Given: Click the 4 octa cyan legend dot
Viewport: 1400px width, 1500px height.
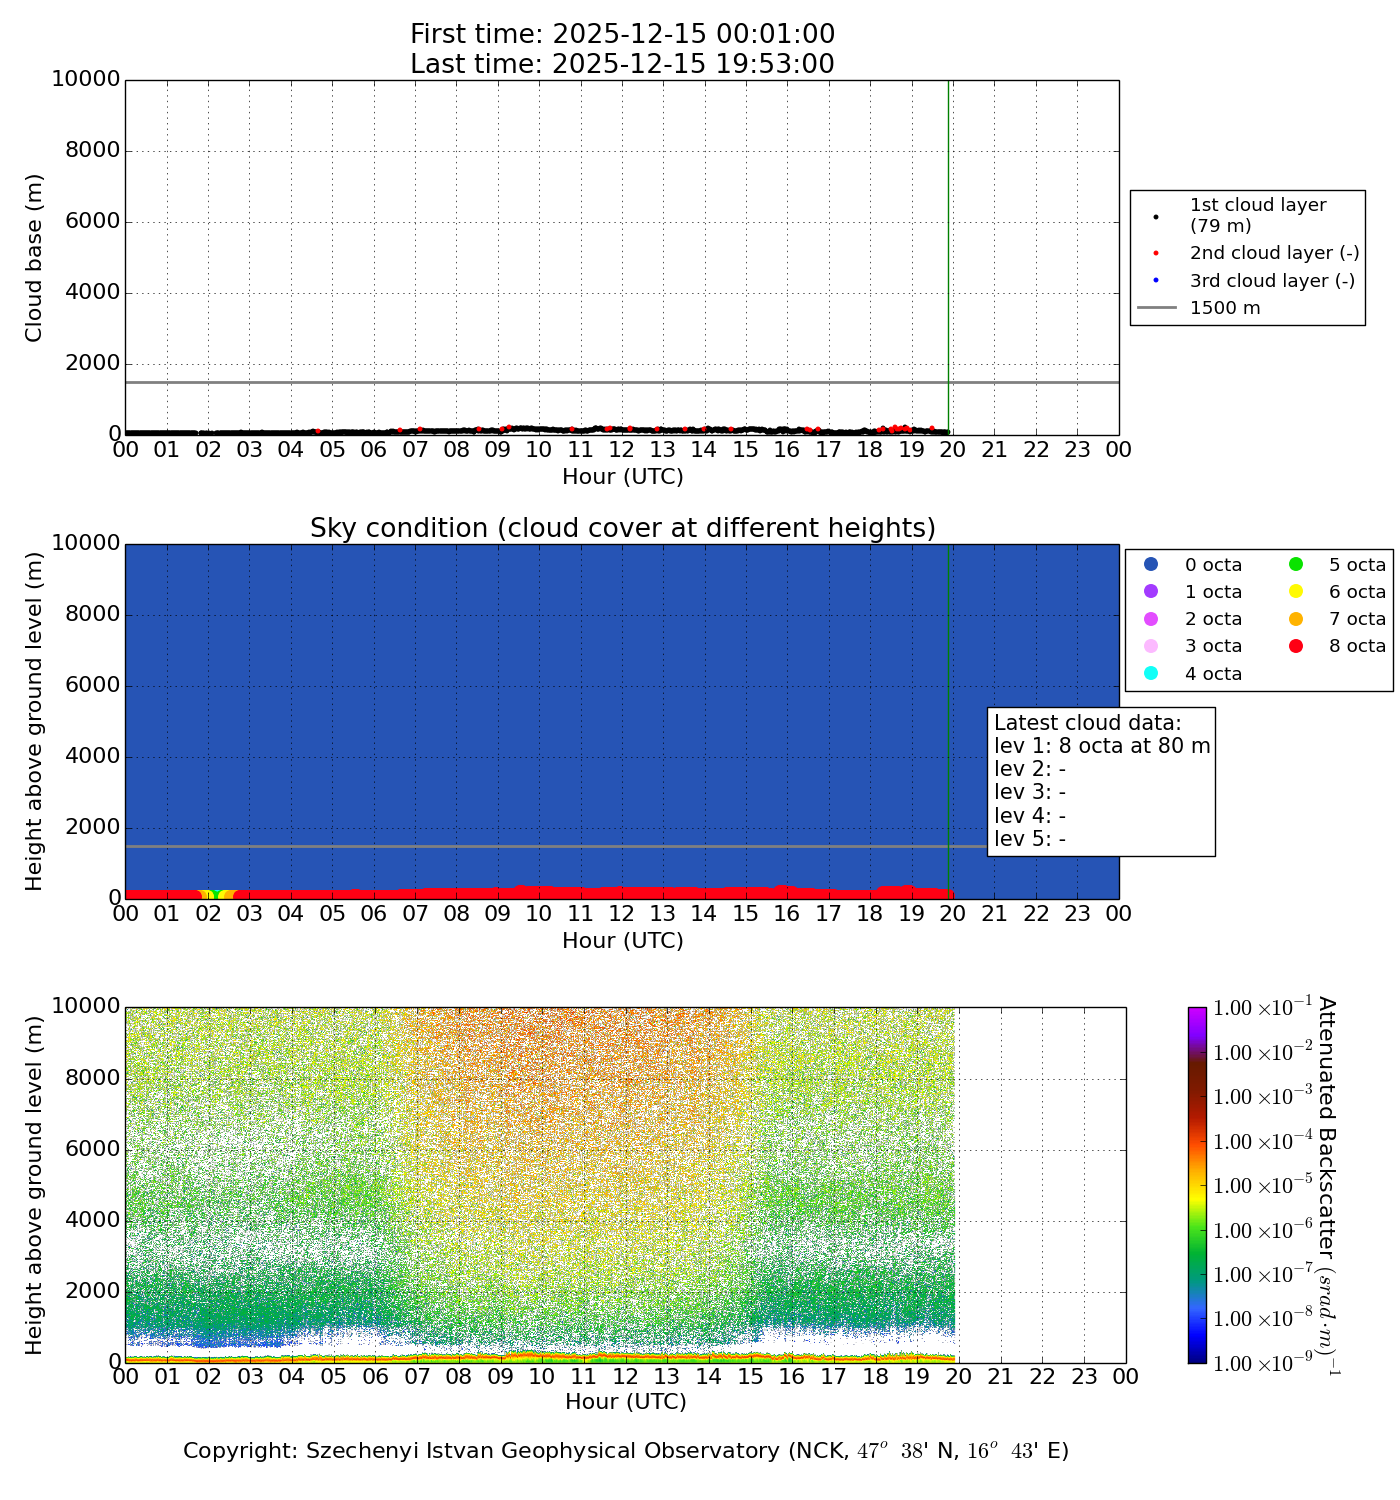Looking at the screenshot, I should point(1151,673).
